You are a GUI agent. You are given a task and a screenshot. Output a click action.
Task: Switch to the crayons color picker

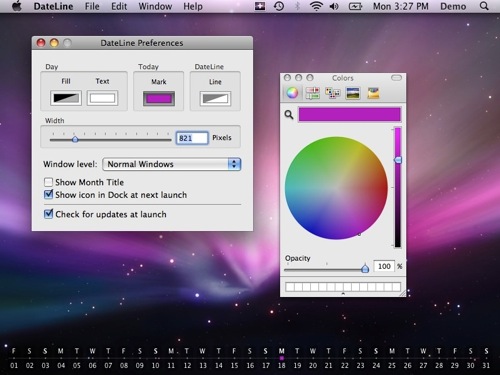[x=373, y=93]
